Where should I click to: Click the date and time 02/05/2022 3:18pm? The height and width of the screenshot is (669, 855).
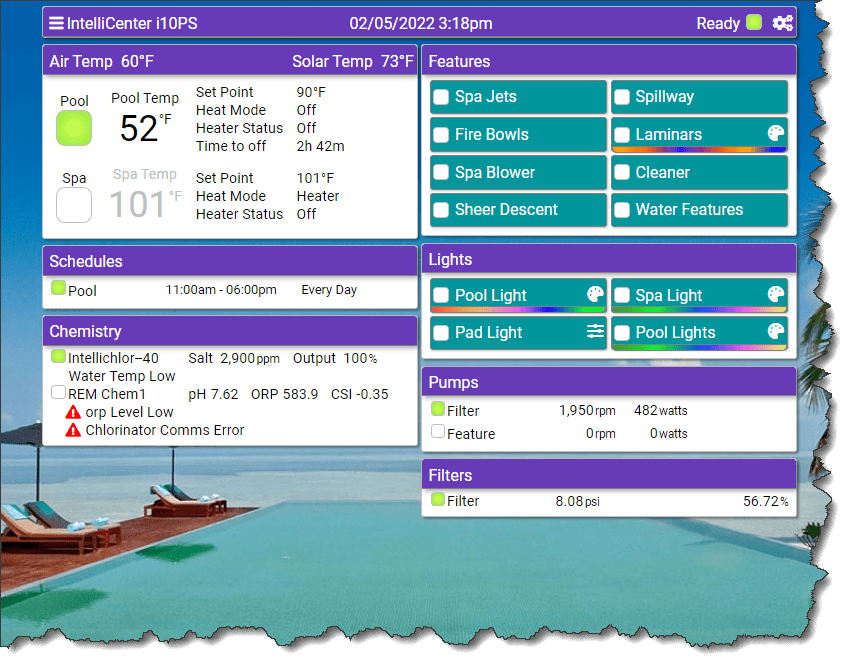[x=420, y=23]
